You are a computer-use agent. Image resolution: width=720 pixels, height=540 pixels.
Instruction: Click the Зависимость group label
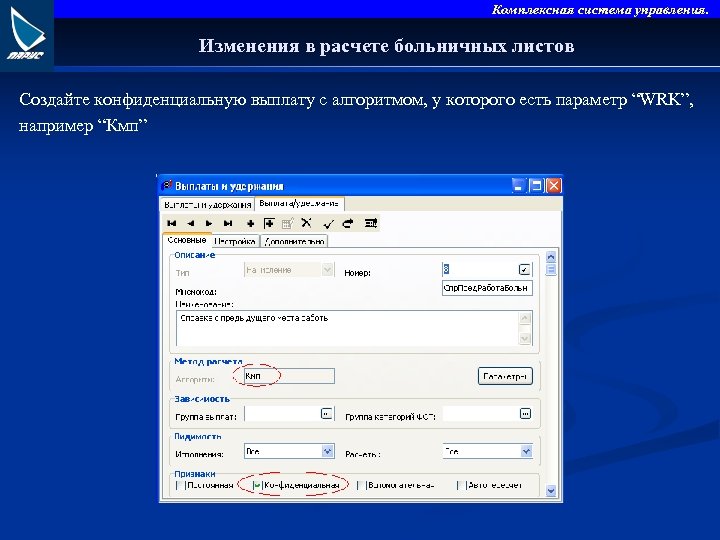202,399
